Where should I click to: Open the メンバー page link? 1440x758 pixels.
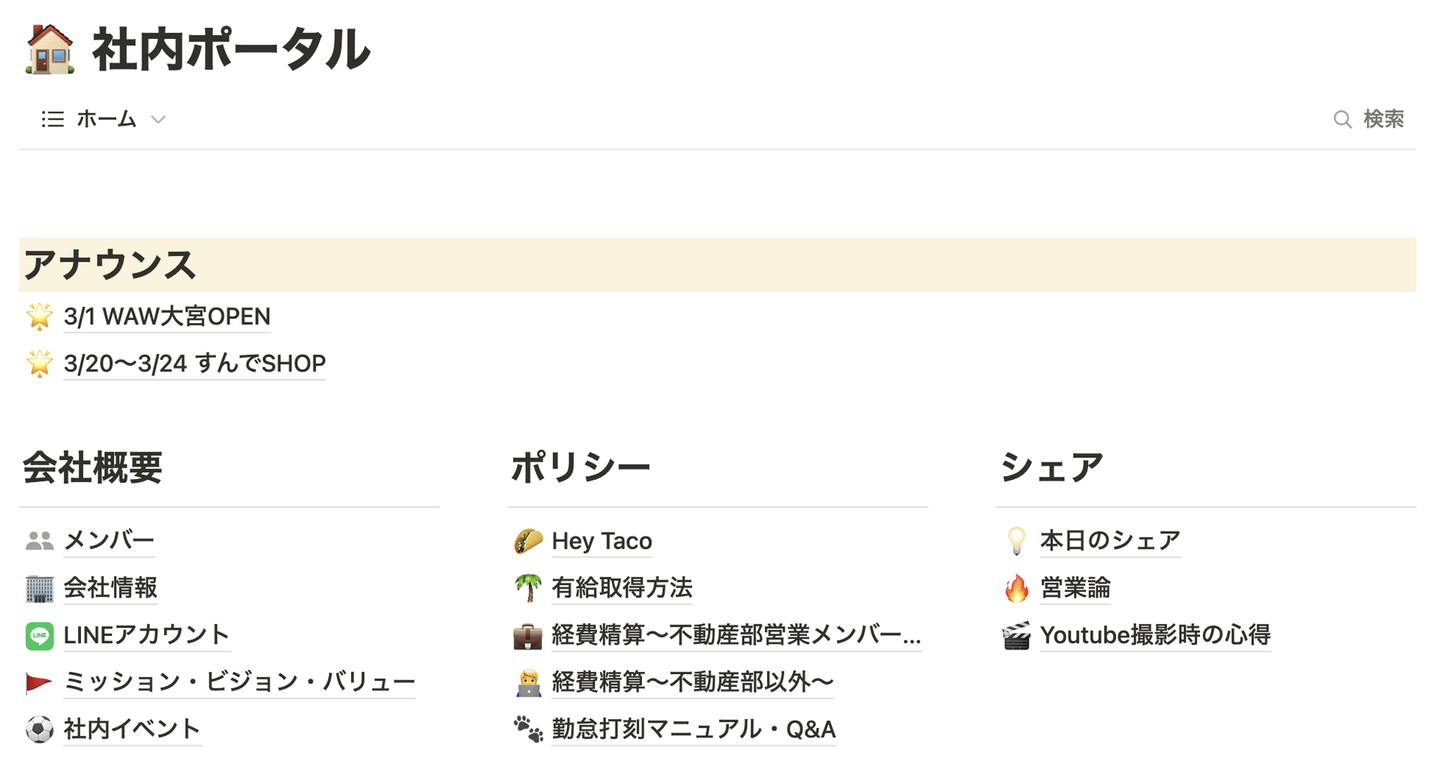(109, 541)
